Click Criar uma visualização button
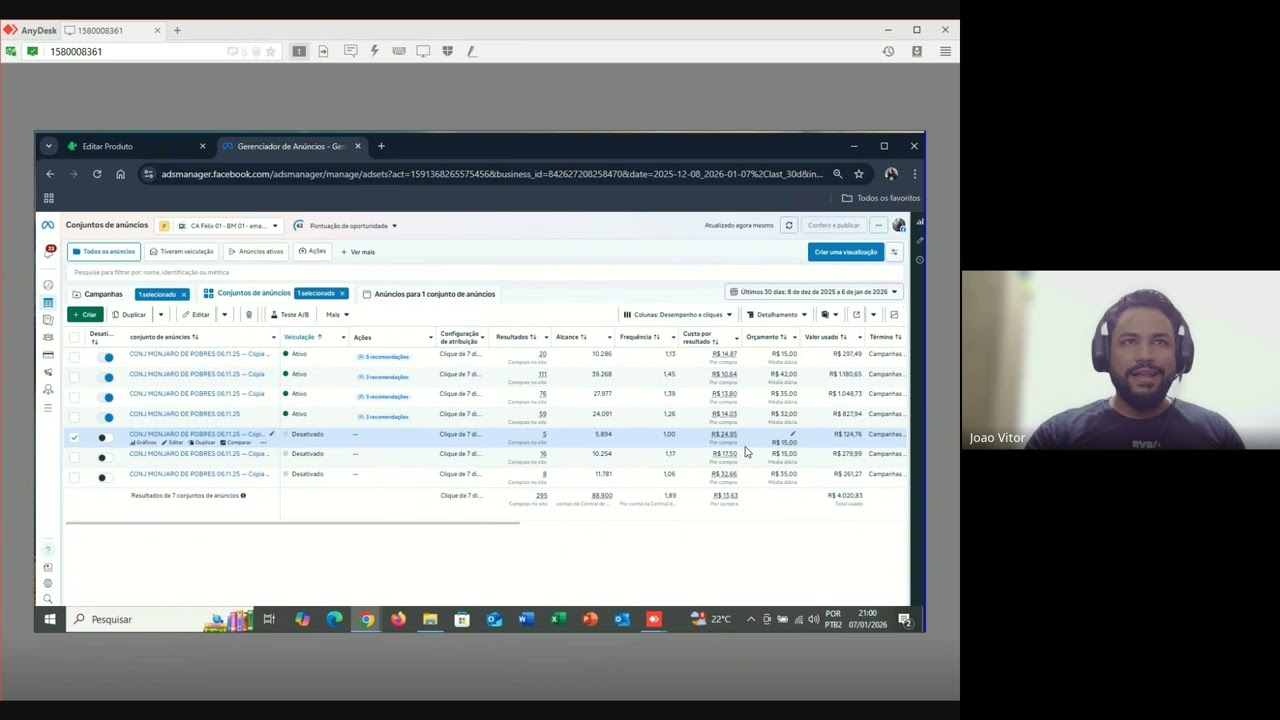 (845, 252)
